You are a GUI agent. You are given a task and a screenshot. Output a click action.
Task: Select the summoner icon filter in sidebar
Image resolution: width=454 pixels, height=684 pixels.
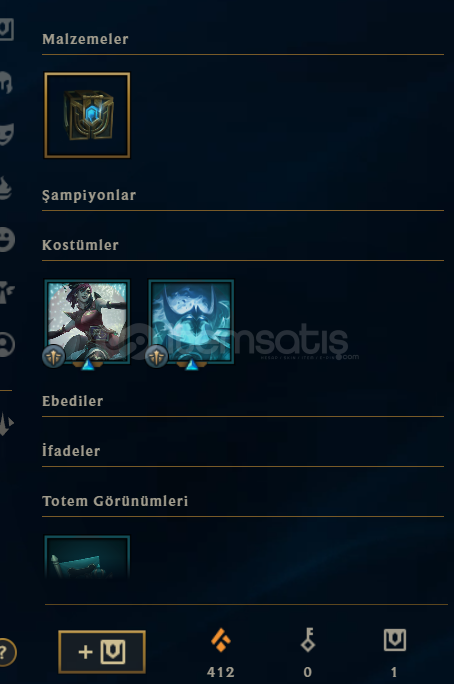[7, 345]
